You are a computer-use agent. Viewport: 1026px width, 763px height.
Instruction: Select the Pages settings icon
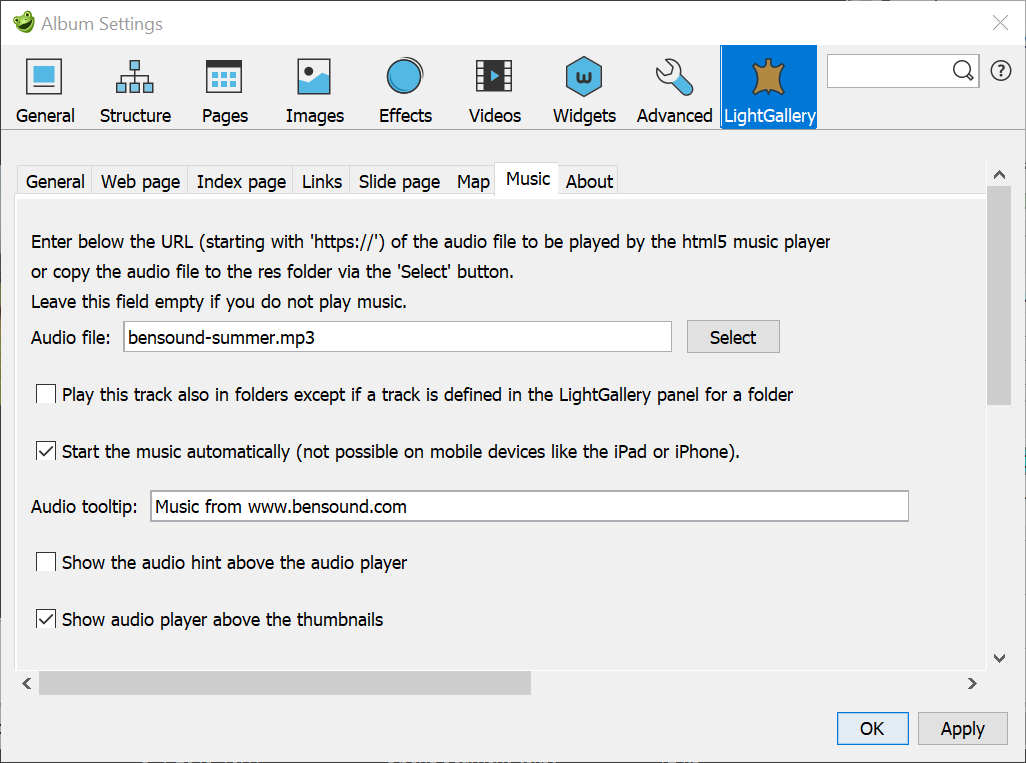[224, 88]
